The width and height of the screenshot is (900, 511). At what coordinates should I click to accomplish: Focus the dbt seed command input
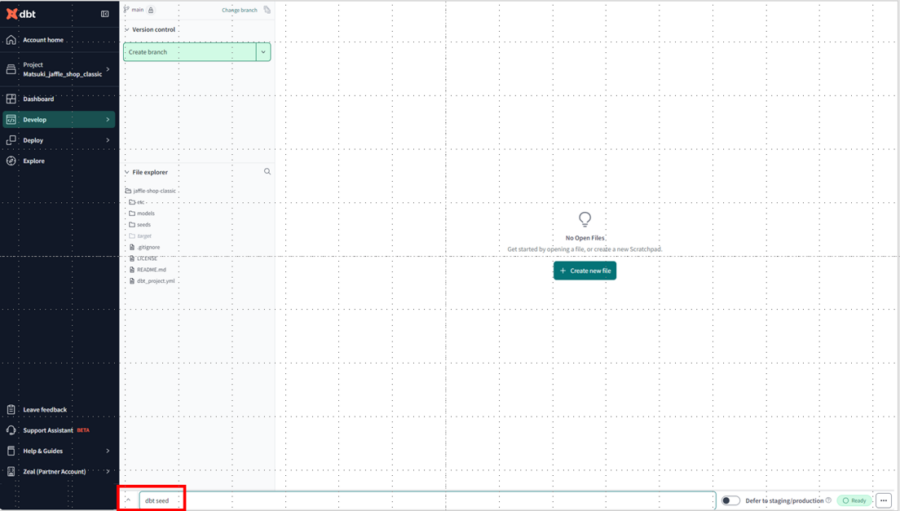tap(427, 501)
